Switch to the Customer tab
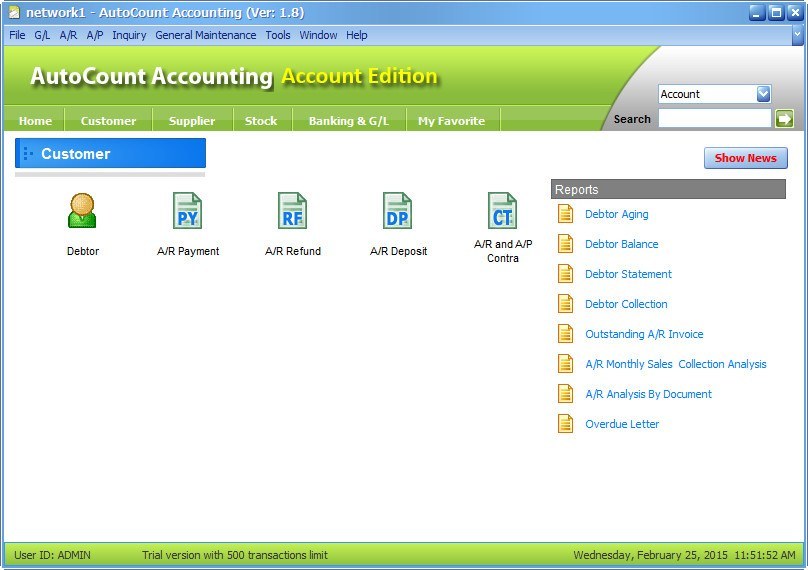 click(x=108, y=121)
